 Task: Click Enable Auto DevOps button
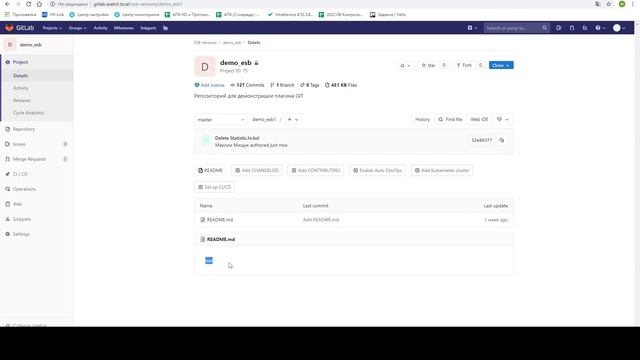point(378,170)
